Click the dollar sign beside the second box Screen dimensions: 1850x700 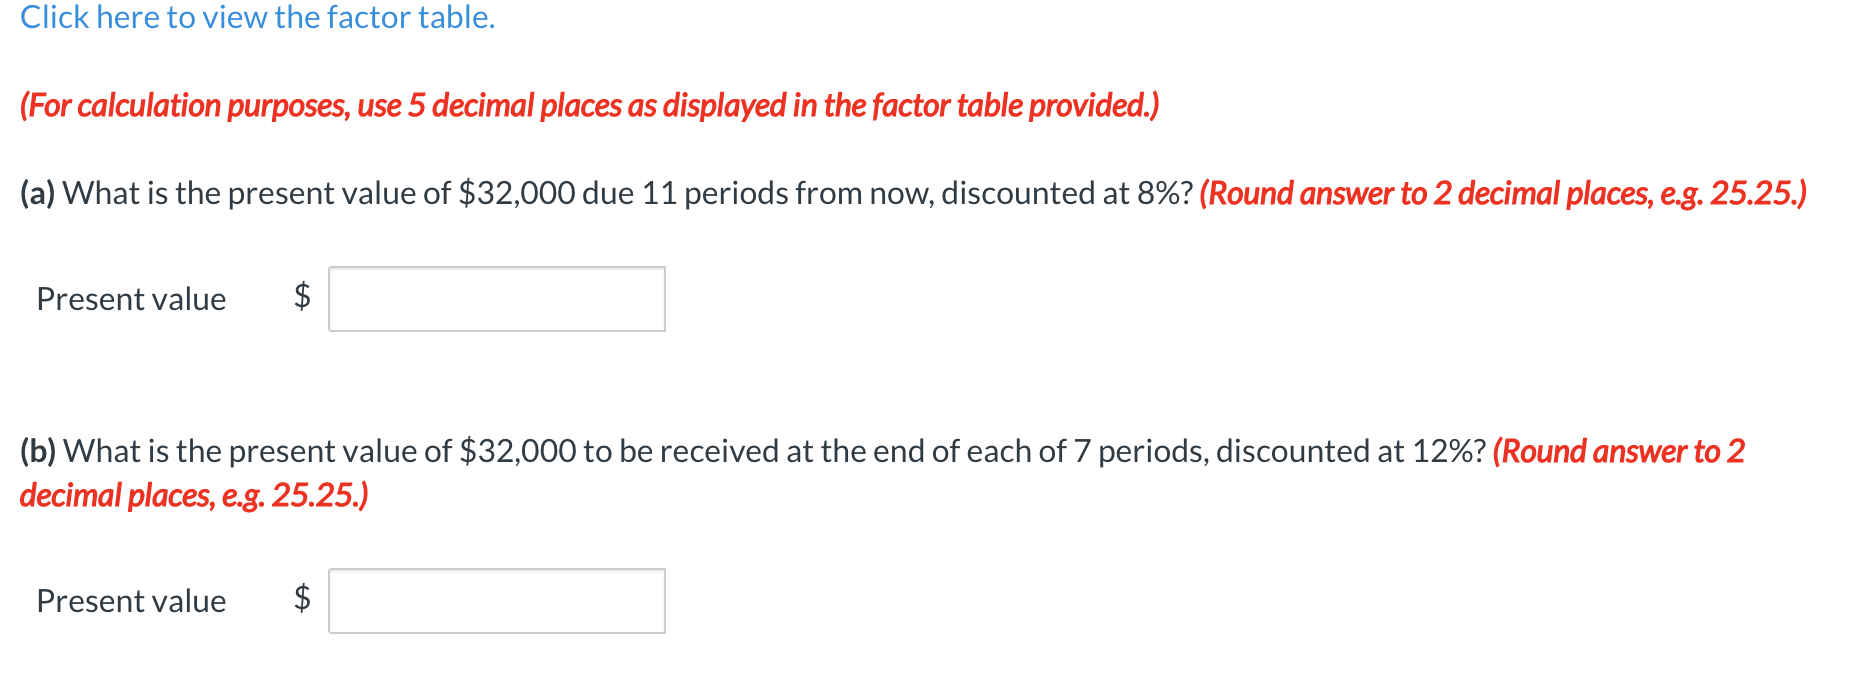coord(300,600)
